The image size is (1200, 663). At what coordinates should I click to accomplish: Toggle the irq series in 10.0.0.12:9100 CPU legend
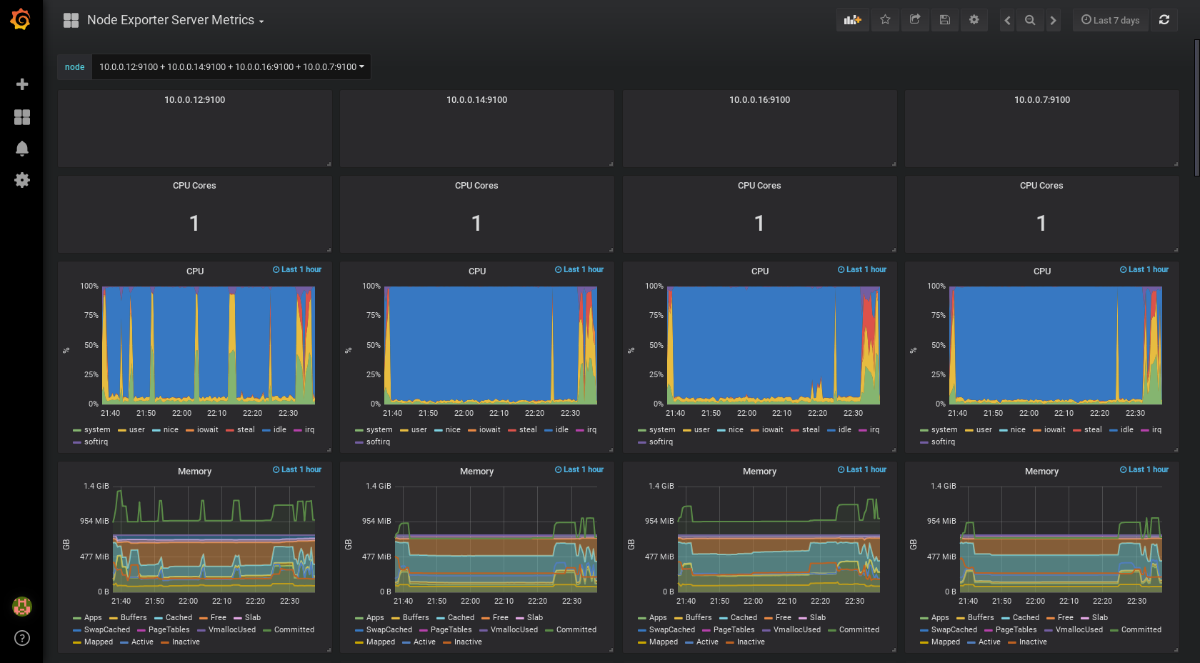309,430
